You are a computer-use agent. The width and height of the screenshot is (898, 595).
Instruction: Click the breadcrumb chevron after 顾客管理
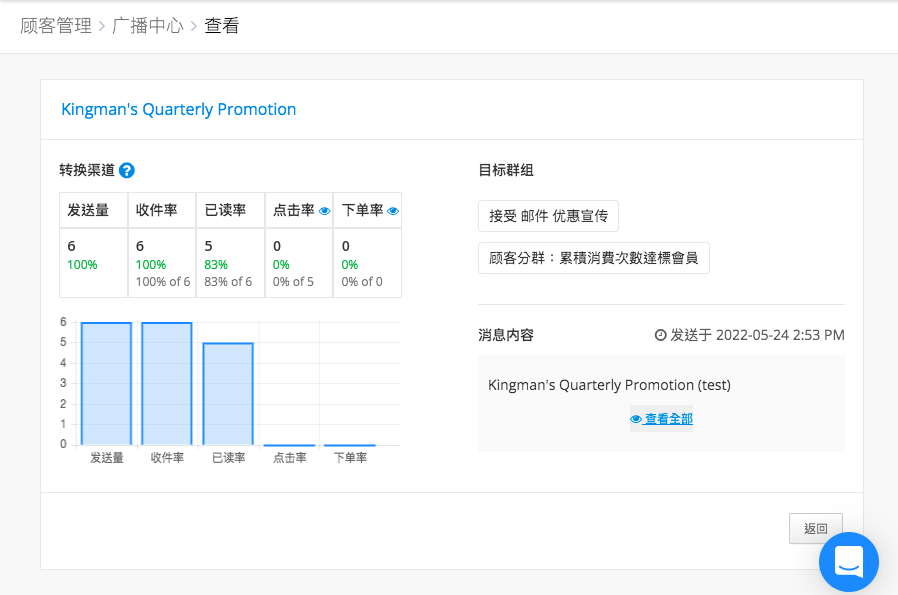click(x=102, y=26)
